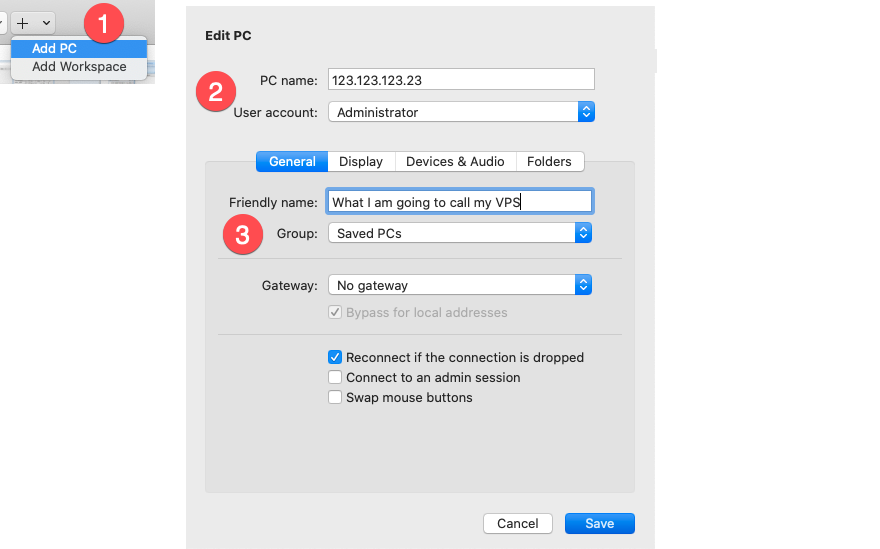The width and height of the screenshot is (880, 549).
Task: Disable Reconnect if the connection is dropped
Action: pos(335,357)
